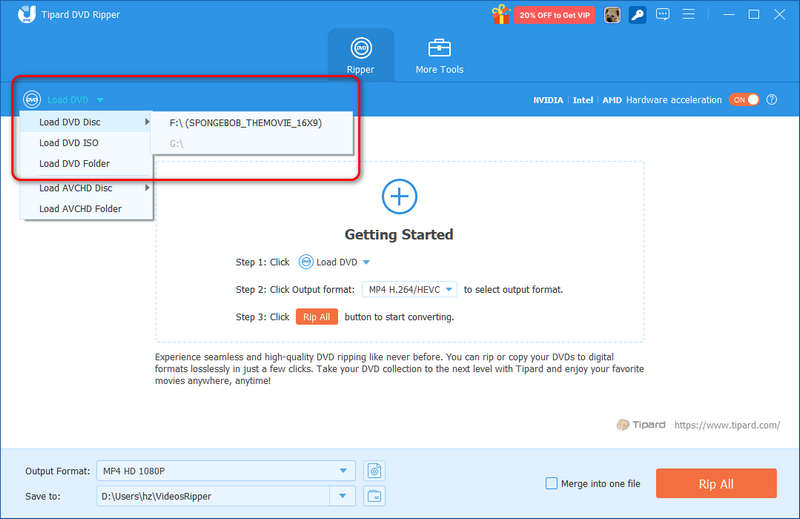This screenshot has width=800, height=519.
Task: Turn off the Hardware acceleration switch
Action: click(744, 100)
